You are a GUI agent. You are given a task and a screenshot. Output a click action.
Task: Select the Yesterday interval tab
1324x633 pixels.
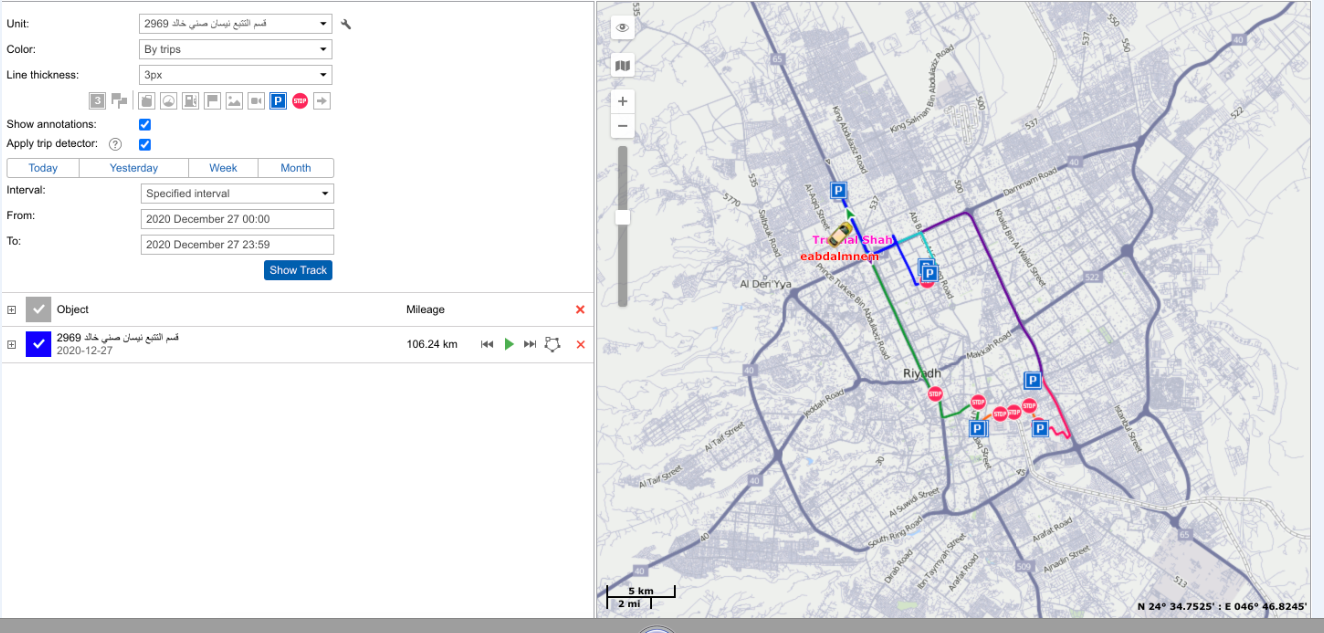coord(133,168)
